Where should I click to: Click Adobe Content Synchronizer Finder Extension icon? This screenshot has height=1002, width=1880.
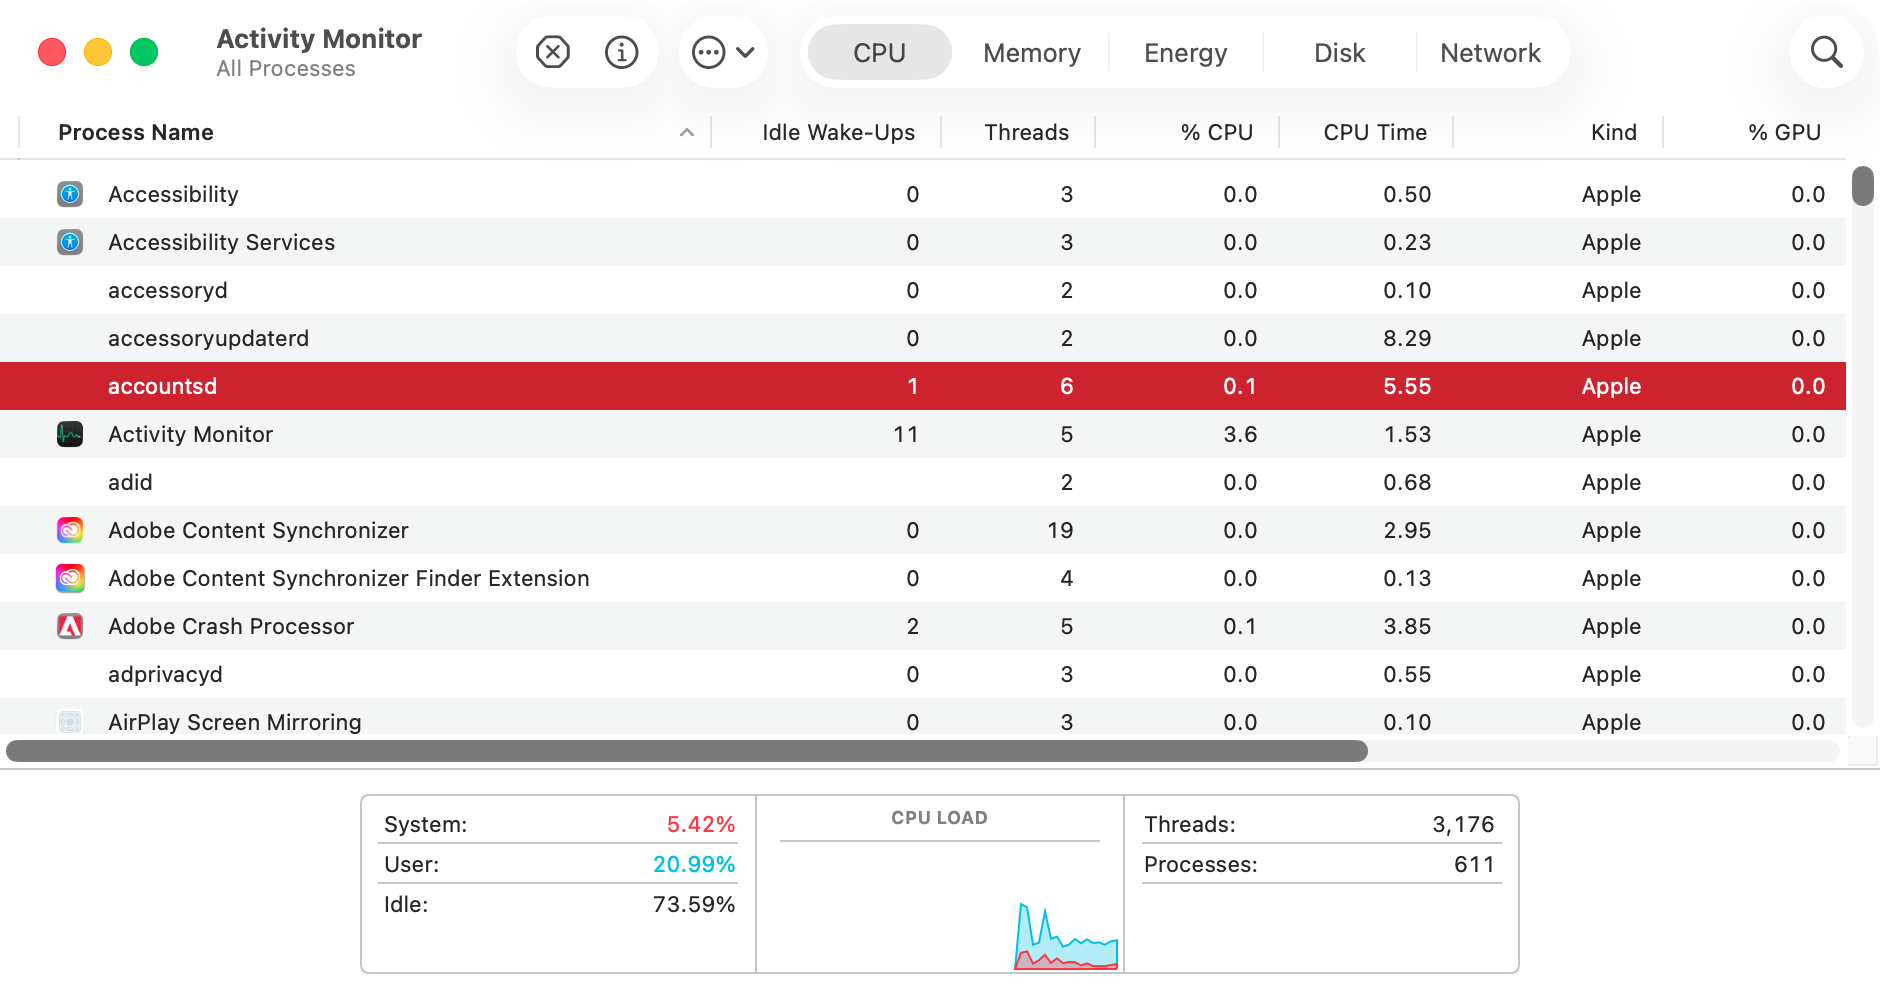click(x=70, y=578)
